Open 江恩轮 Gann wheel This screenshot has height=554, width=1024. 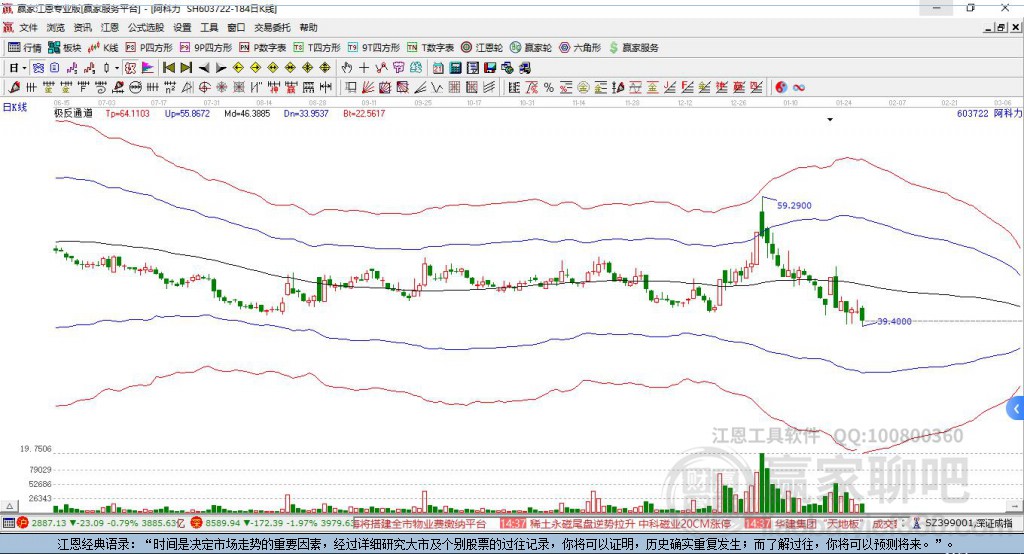point(482,48)
